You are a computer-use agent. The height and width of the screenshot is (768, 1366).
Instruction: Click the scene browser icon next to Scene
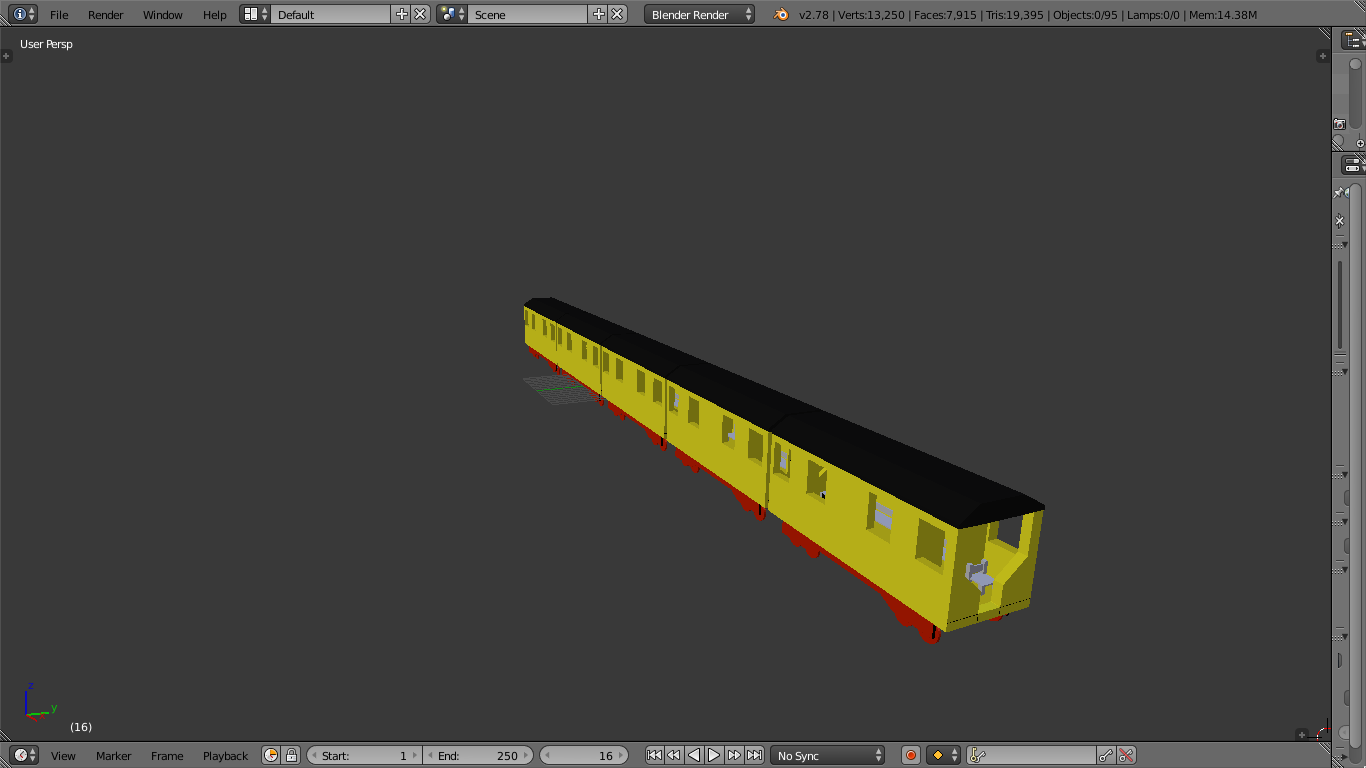tap(448, 14)
